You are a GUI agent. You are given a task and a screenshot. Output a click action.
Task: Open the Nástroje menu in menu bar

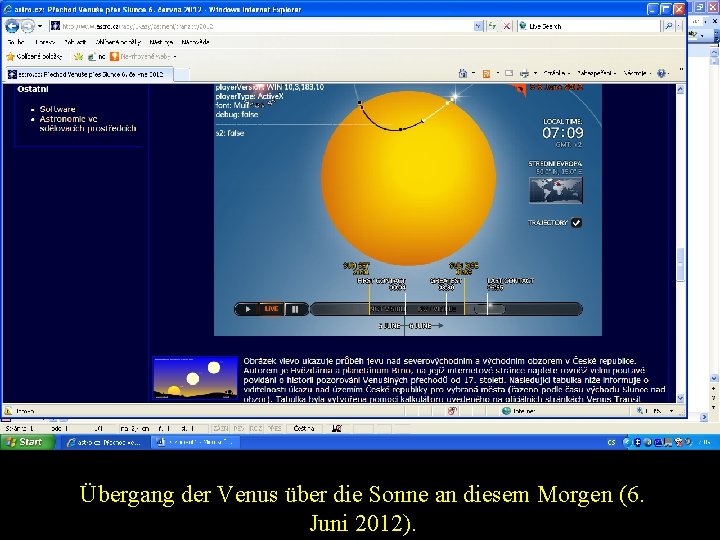[x=161, y=42]
